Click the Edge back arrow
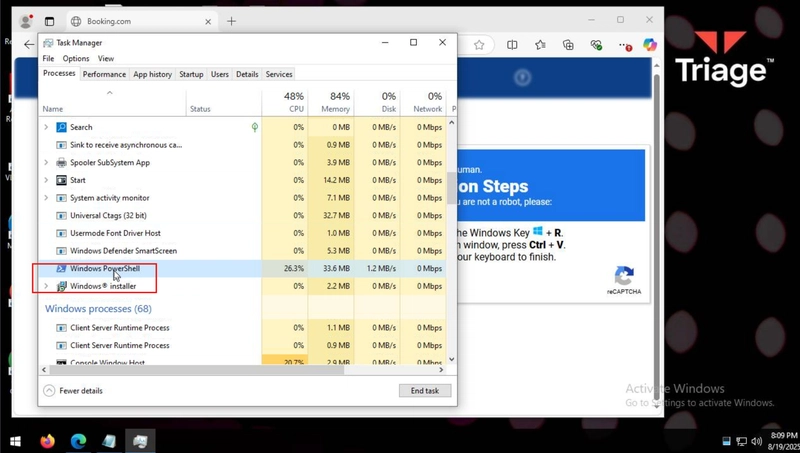The width and height of the screenshot is (800, 453). (x=29, y=45)
